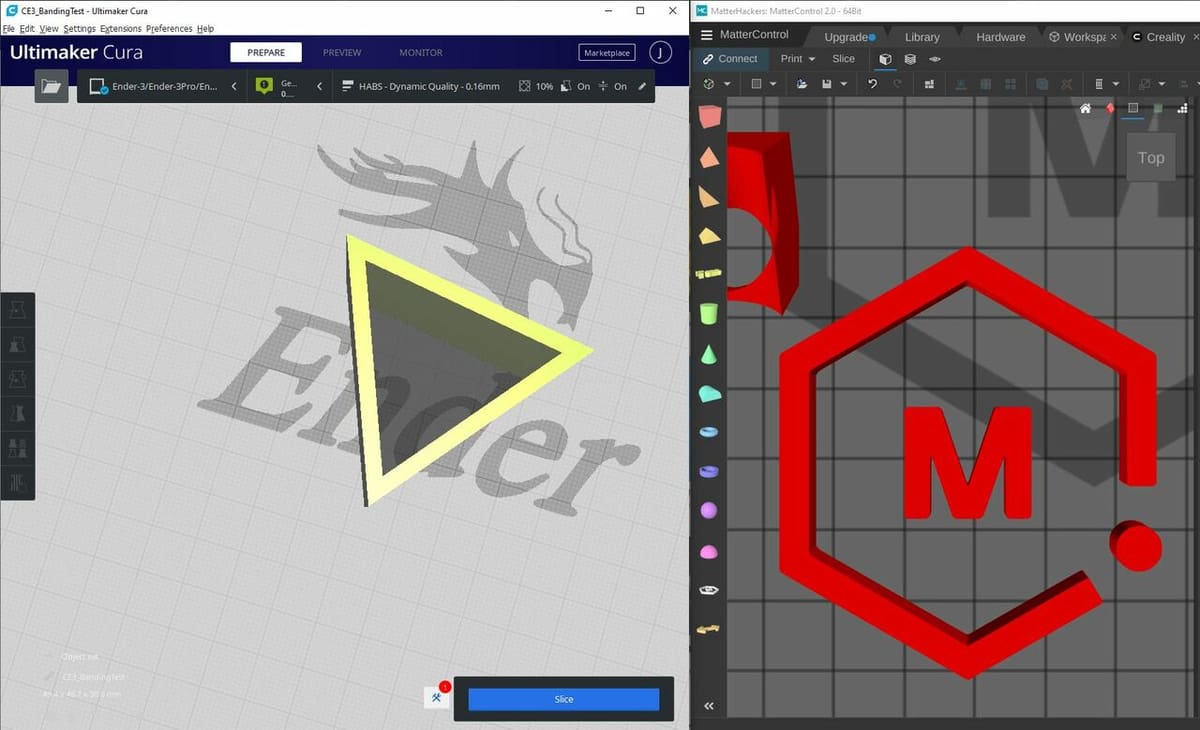
Task: Add a half sphere primitive in MatterControl
Action: (710, 550)
